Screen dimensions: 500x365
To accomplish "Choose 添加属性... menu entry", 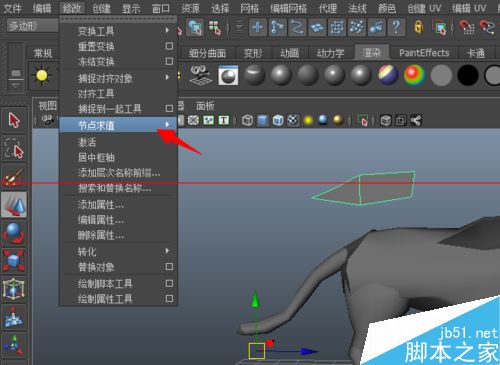I will 118,204.
